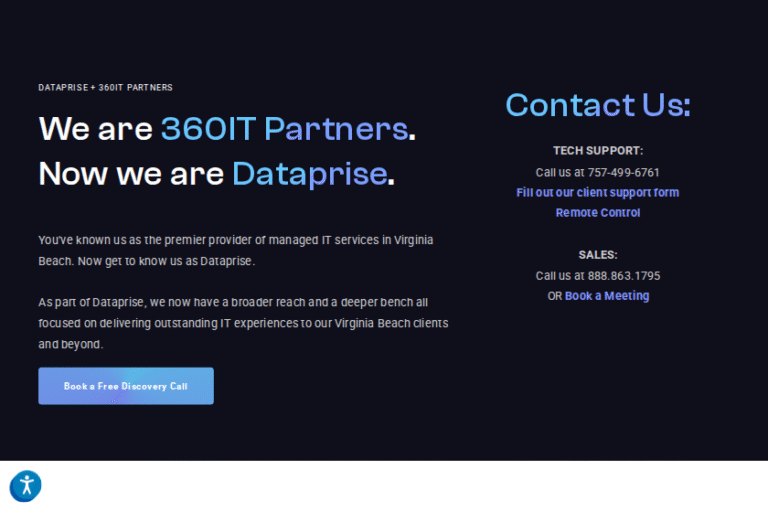The height and width of the screenshot is (512, 768).
Task: Click the paragraph starting "You've known us"
Action: 235,251
